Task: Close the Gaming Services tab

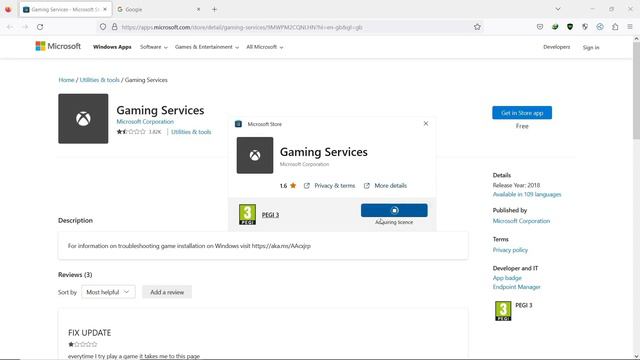Action: pyautogui.click(x=105, y=9)
